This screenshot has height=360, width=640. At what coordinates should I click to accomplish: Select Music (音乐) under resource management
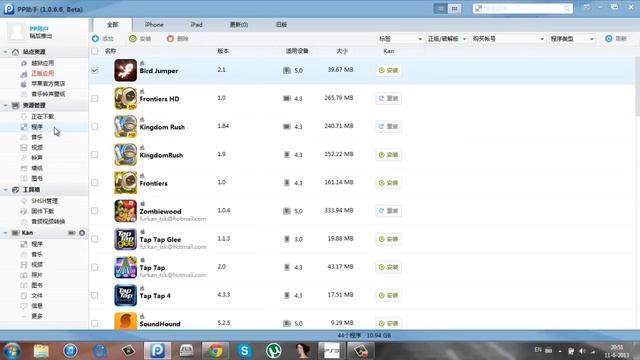point(37,137)
